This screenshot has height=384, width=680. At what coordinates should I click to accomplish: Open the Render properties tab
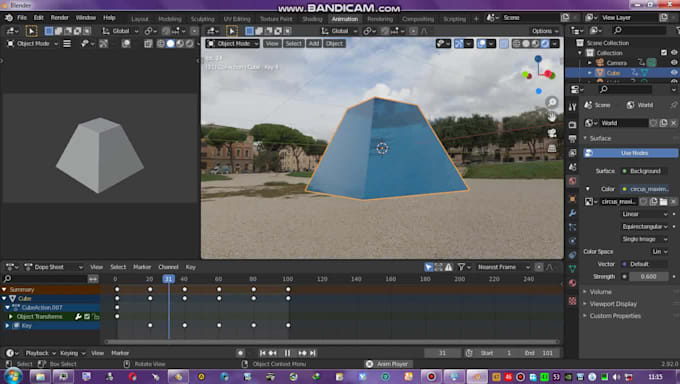click(x=572, y=125)
